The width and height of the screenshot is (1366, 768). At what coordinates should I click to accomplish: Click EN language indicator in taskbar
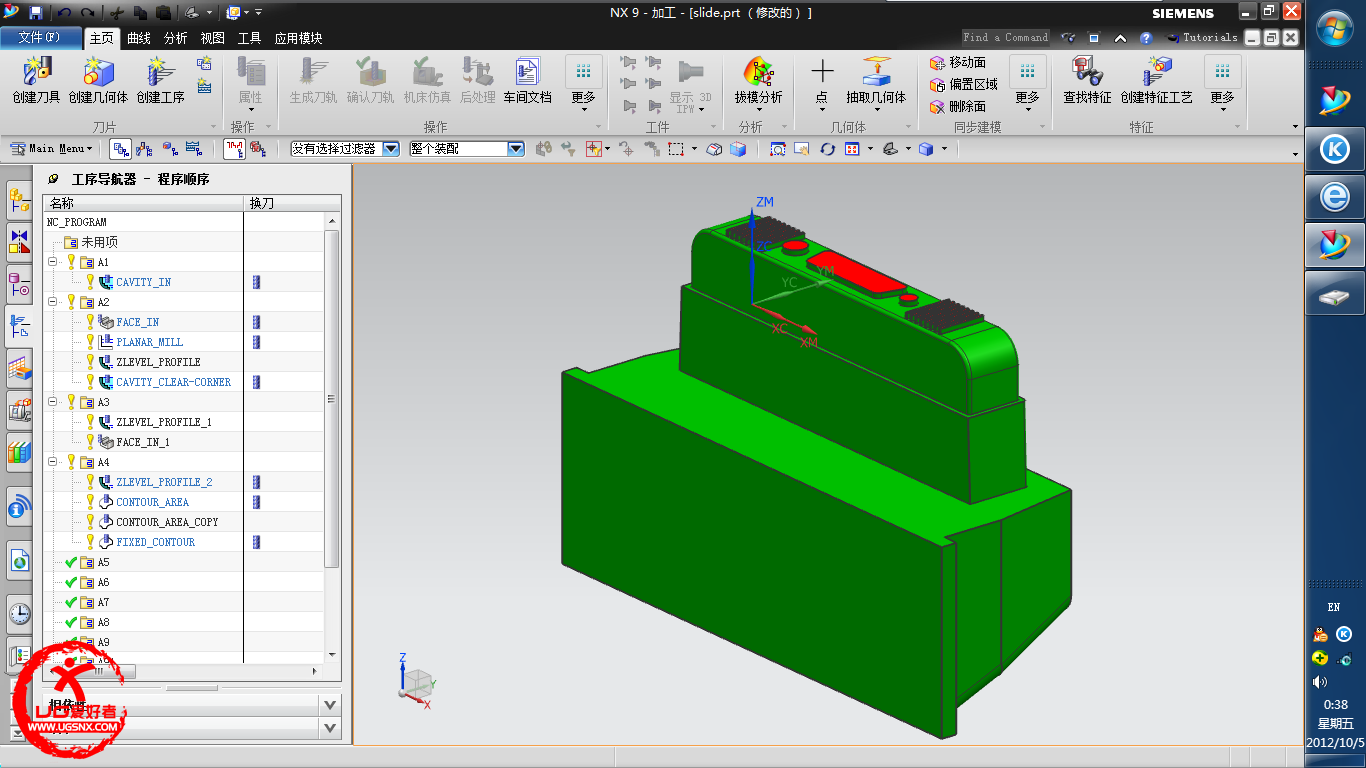coord(1334,607)
